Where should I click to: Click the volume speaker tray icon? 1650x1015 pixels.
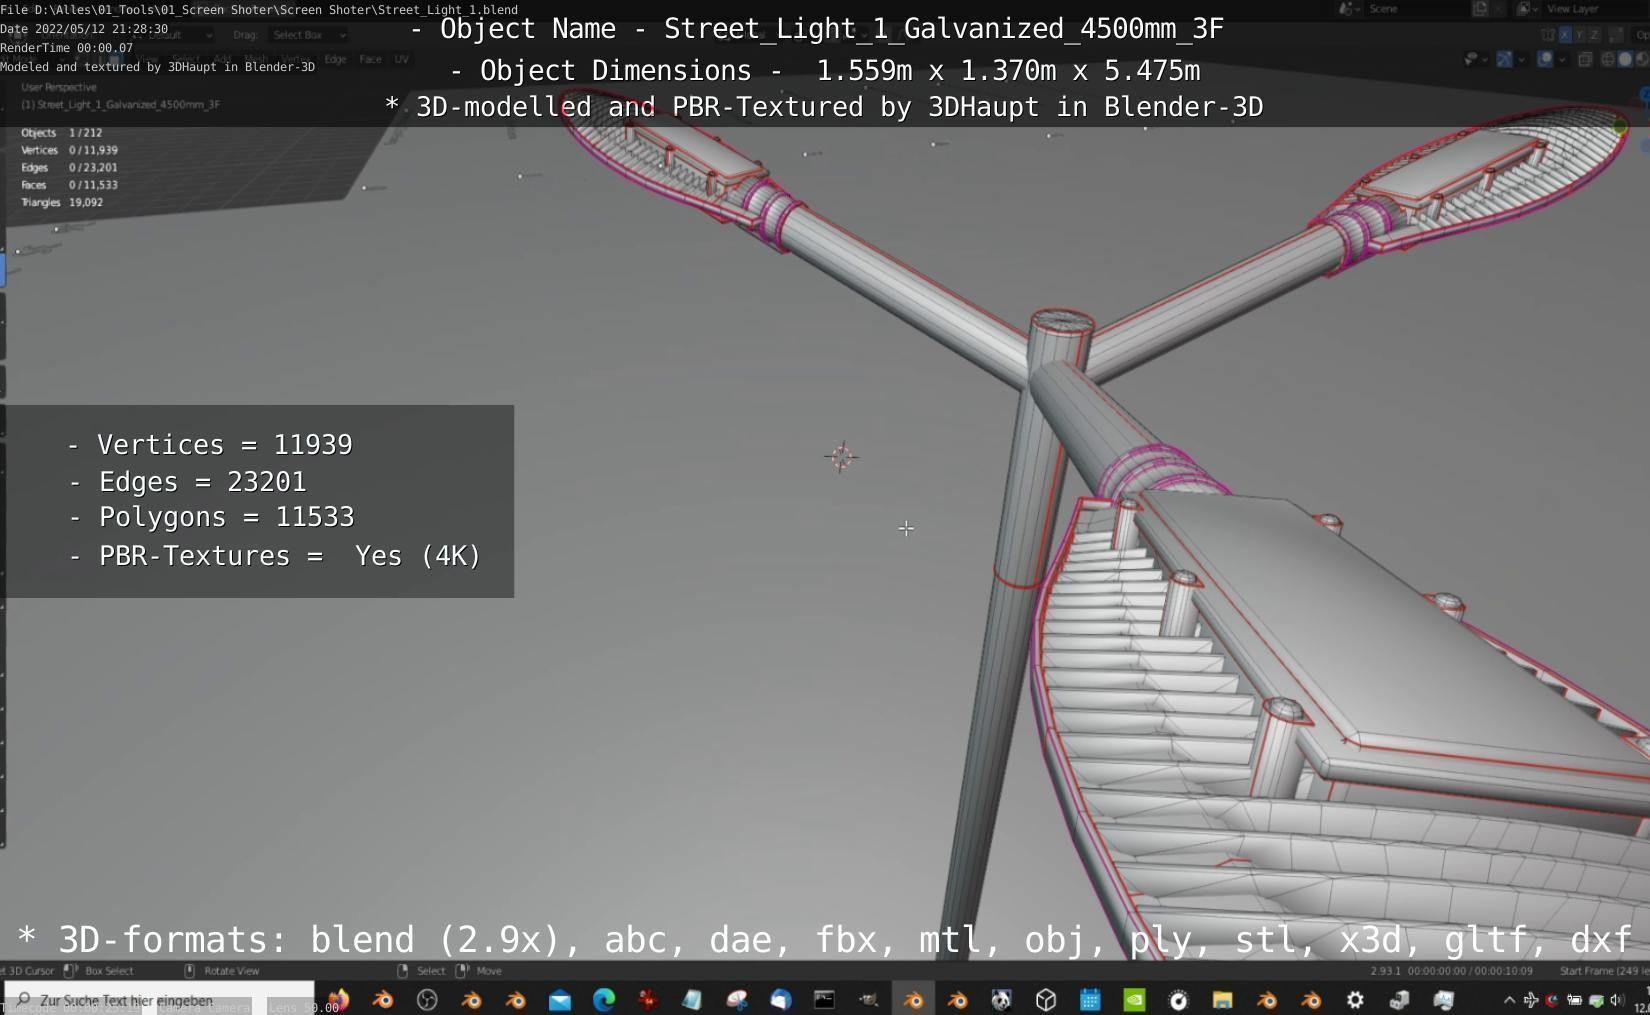tap(1617, 1000)
